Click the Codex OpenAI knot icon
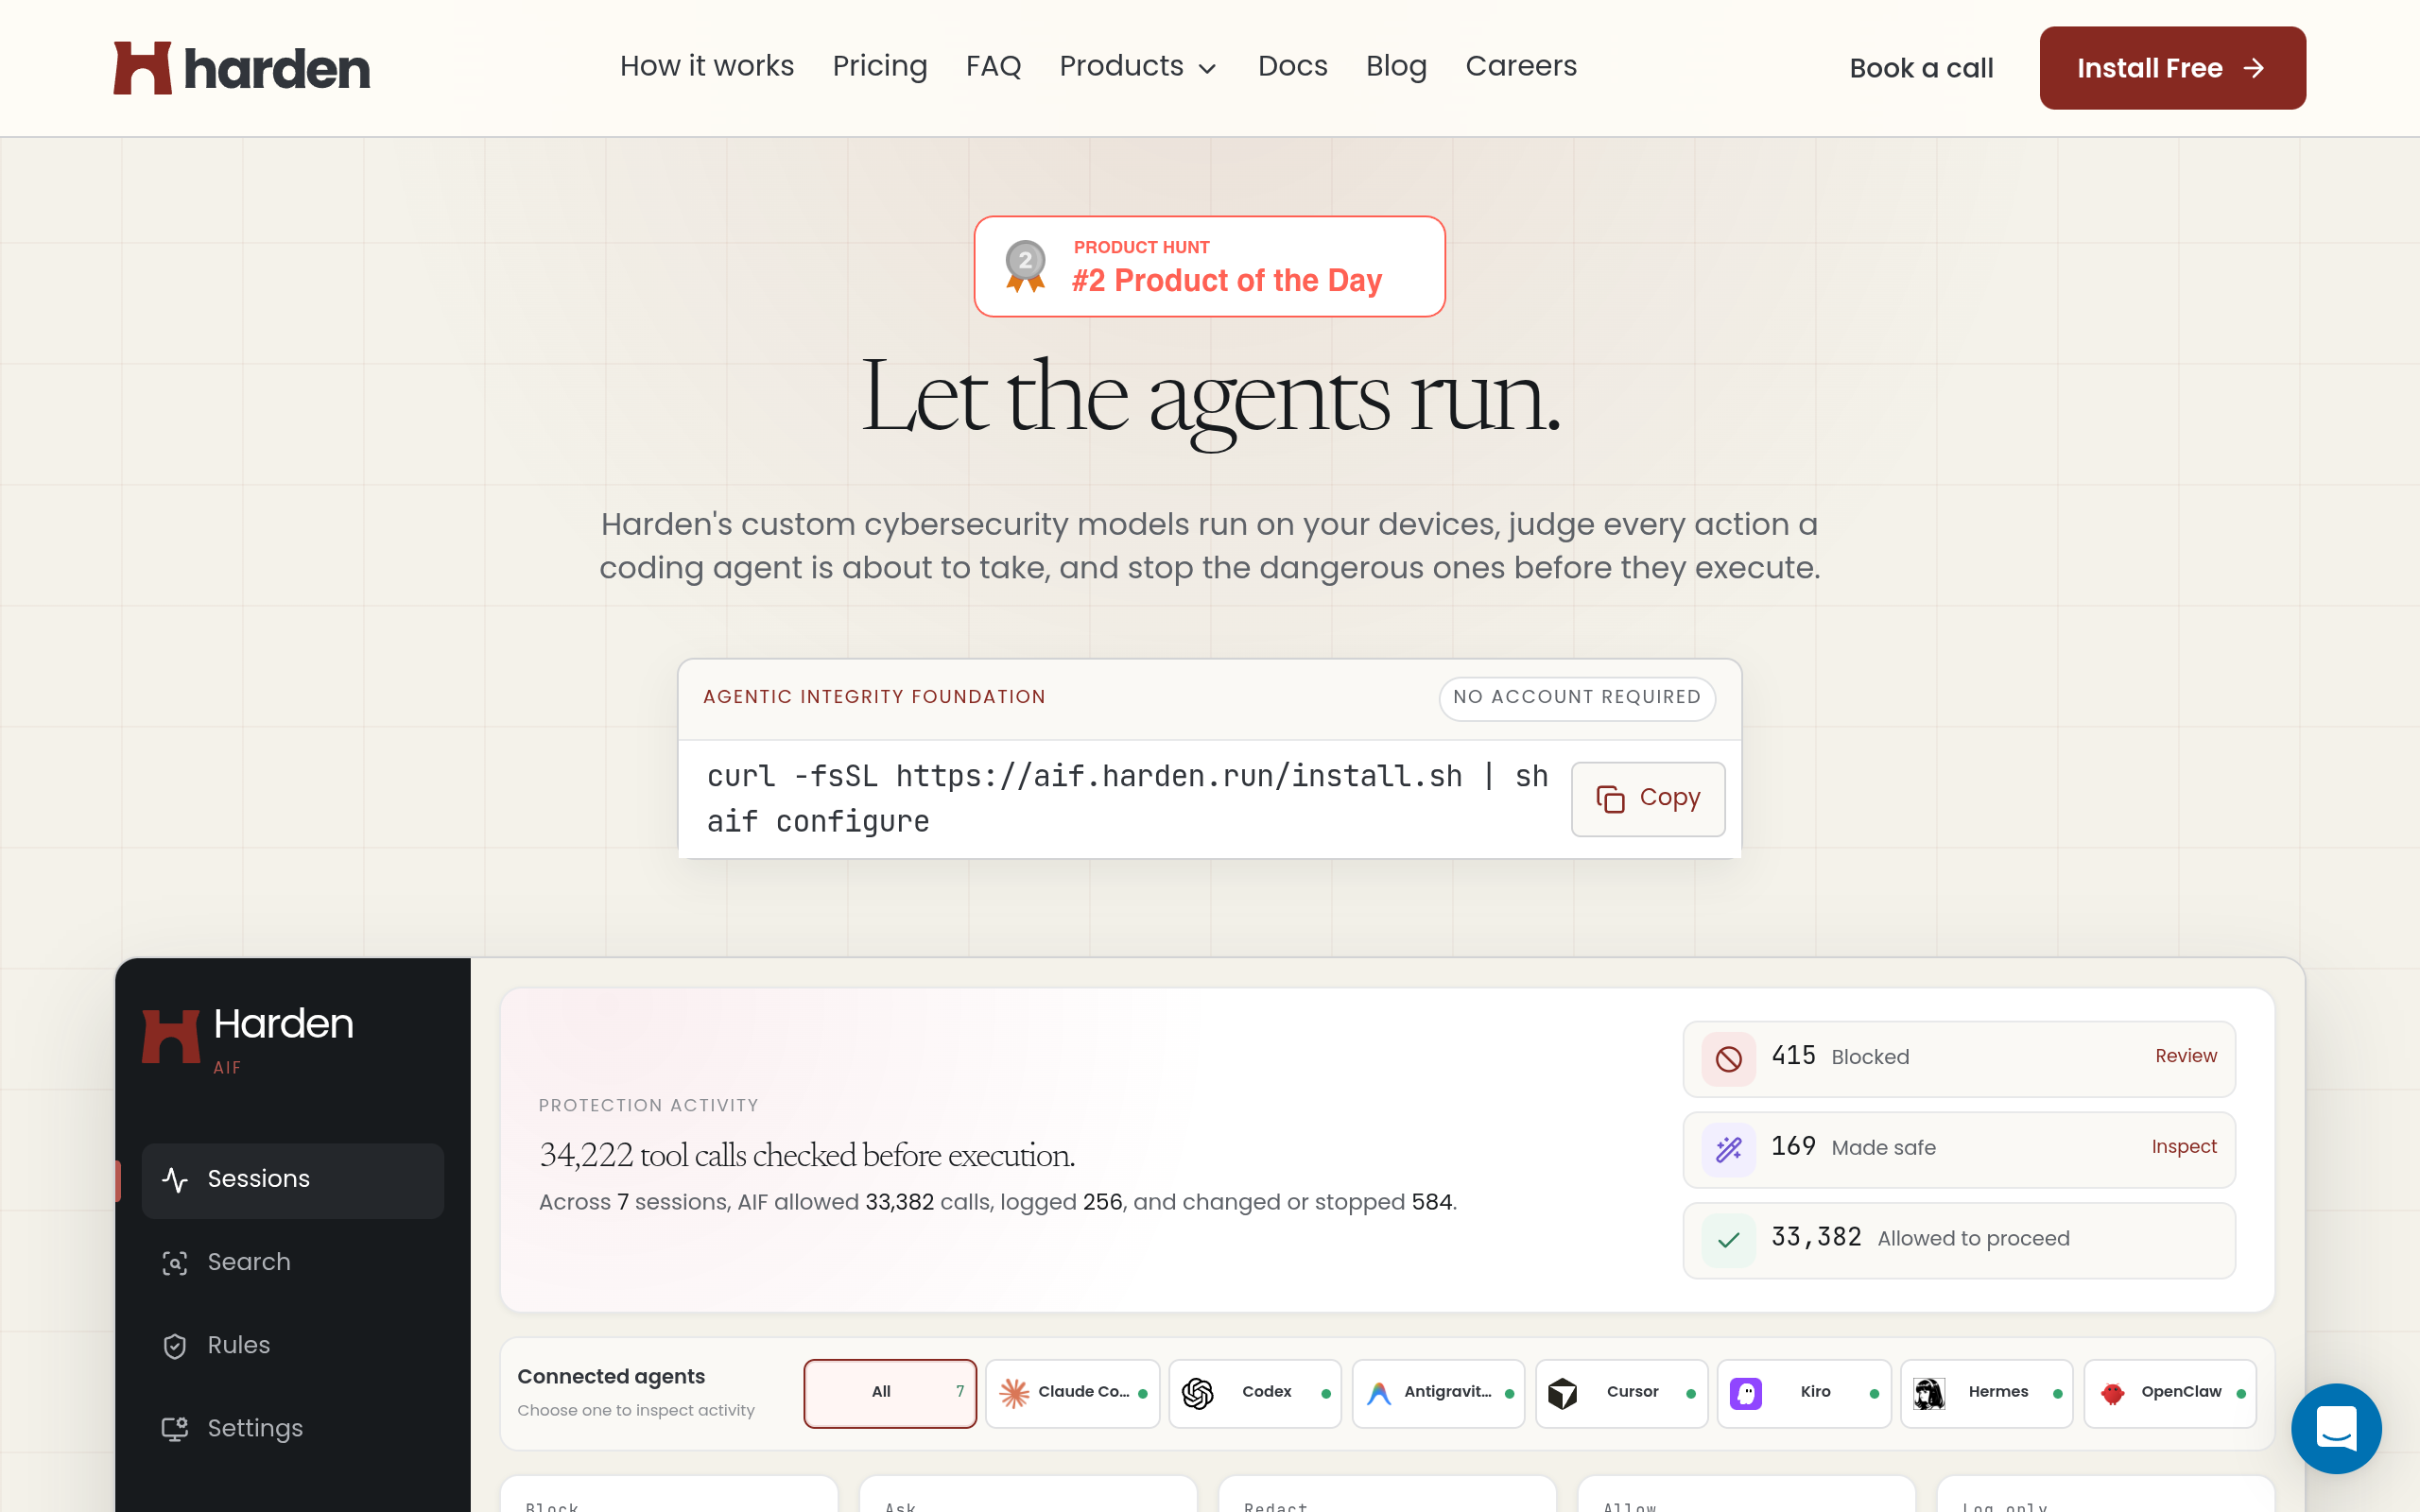2420x1512 pixels. 1198,1393
